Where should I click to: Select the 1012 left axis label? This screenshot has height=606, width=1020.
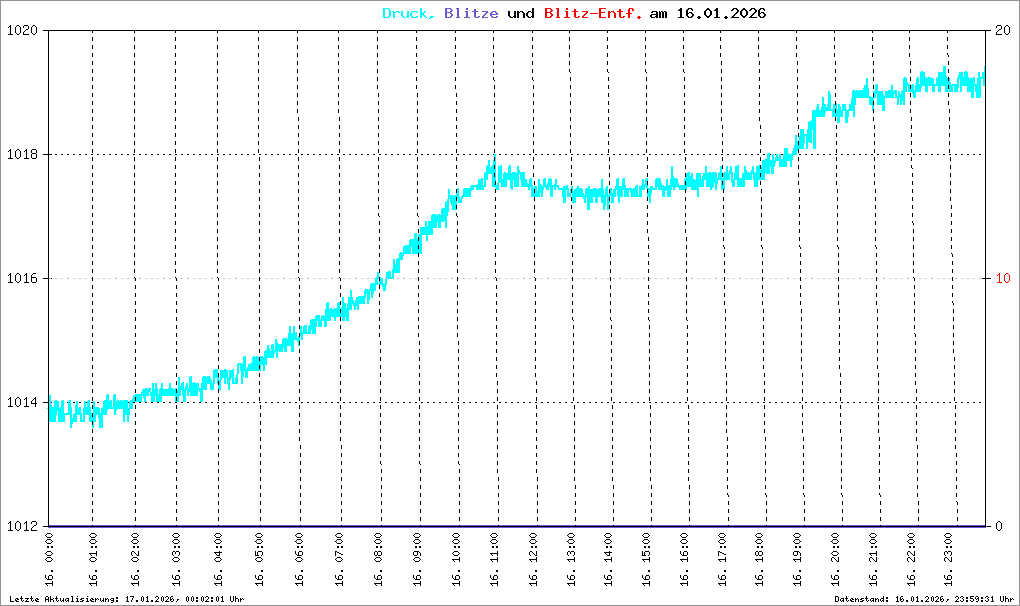20,526
